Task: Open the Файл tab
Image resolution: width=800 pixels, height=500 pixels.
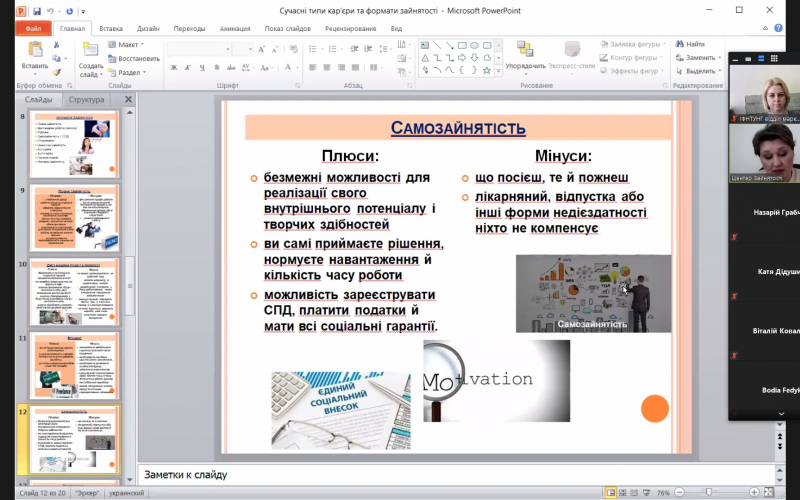Action: click(x=33, y=29)
